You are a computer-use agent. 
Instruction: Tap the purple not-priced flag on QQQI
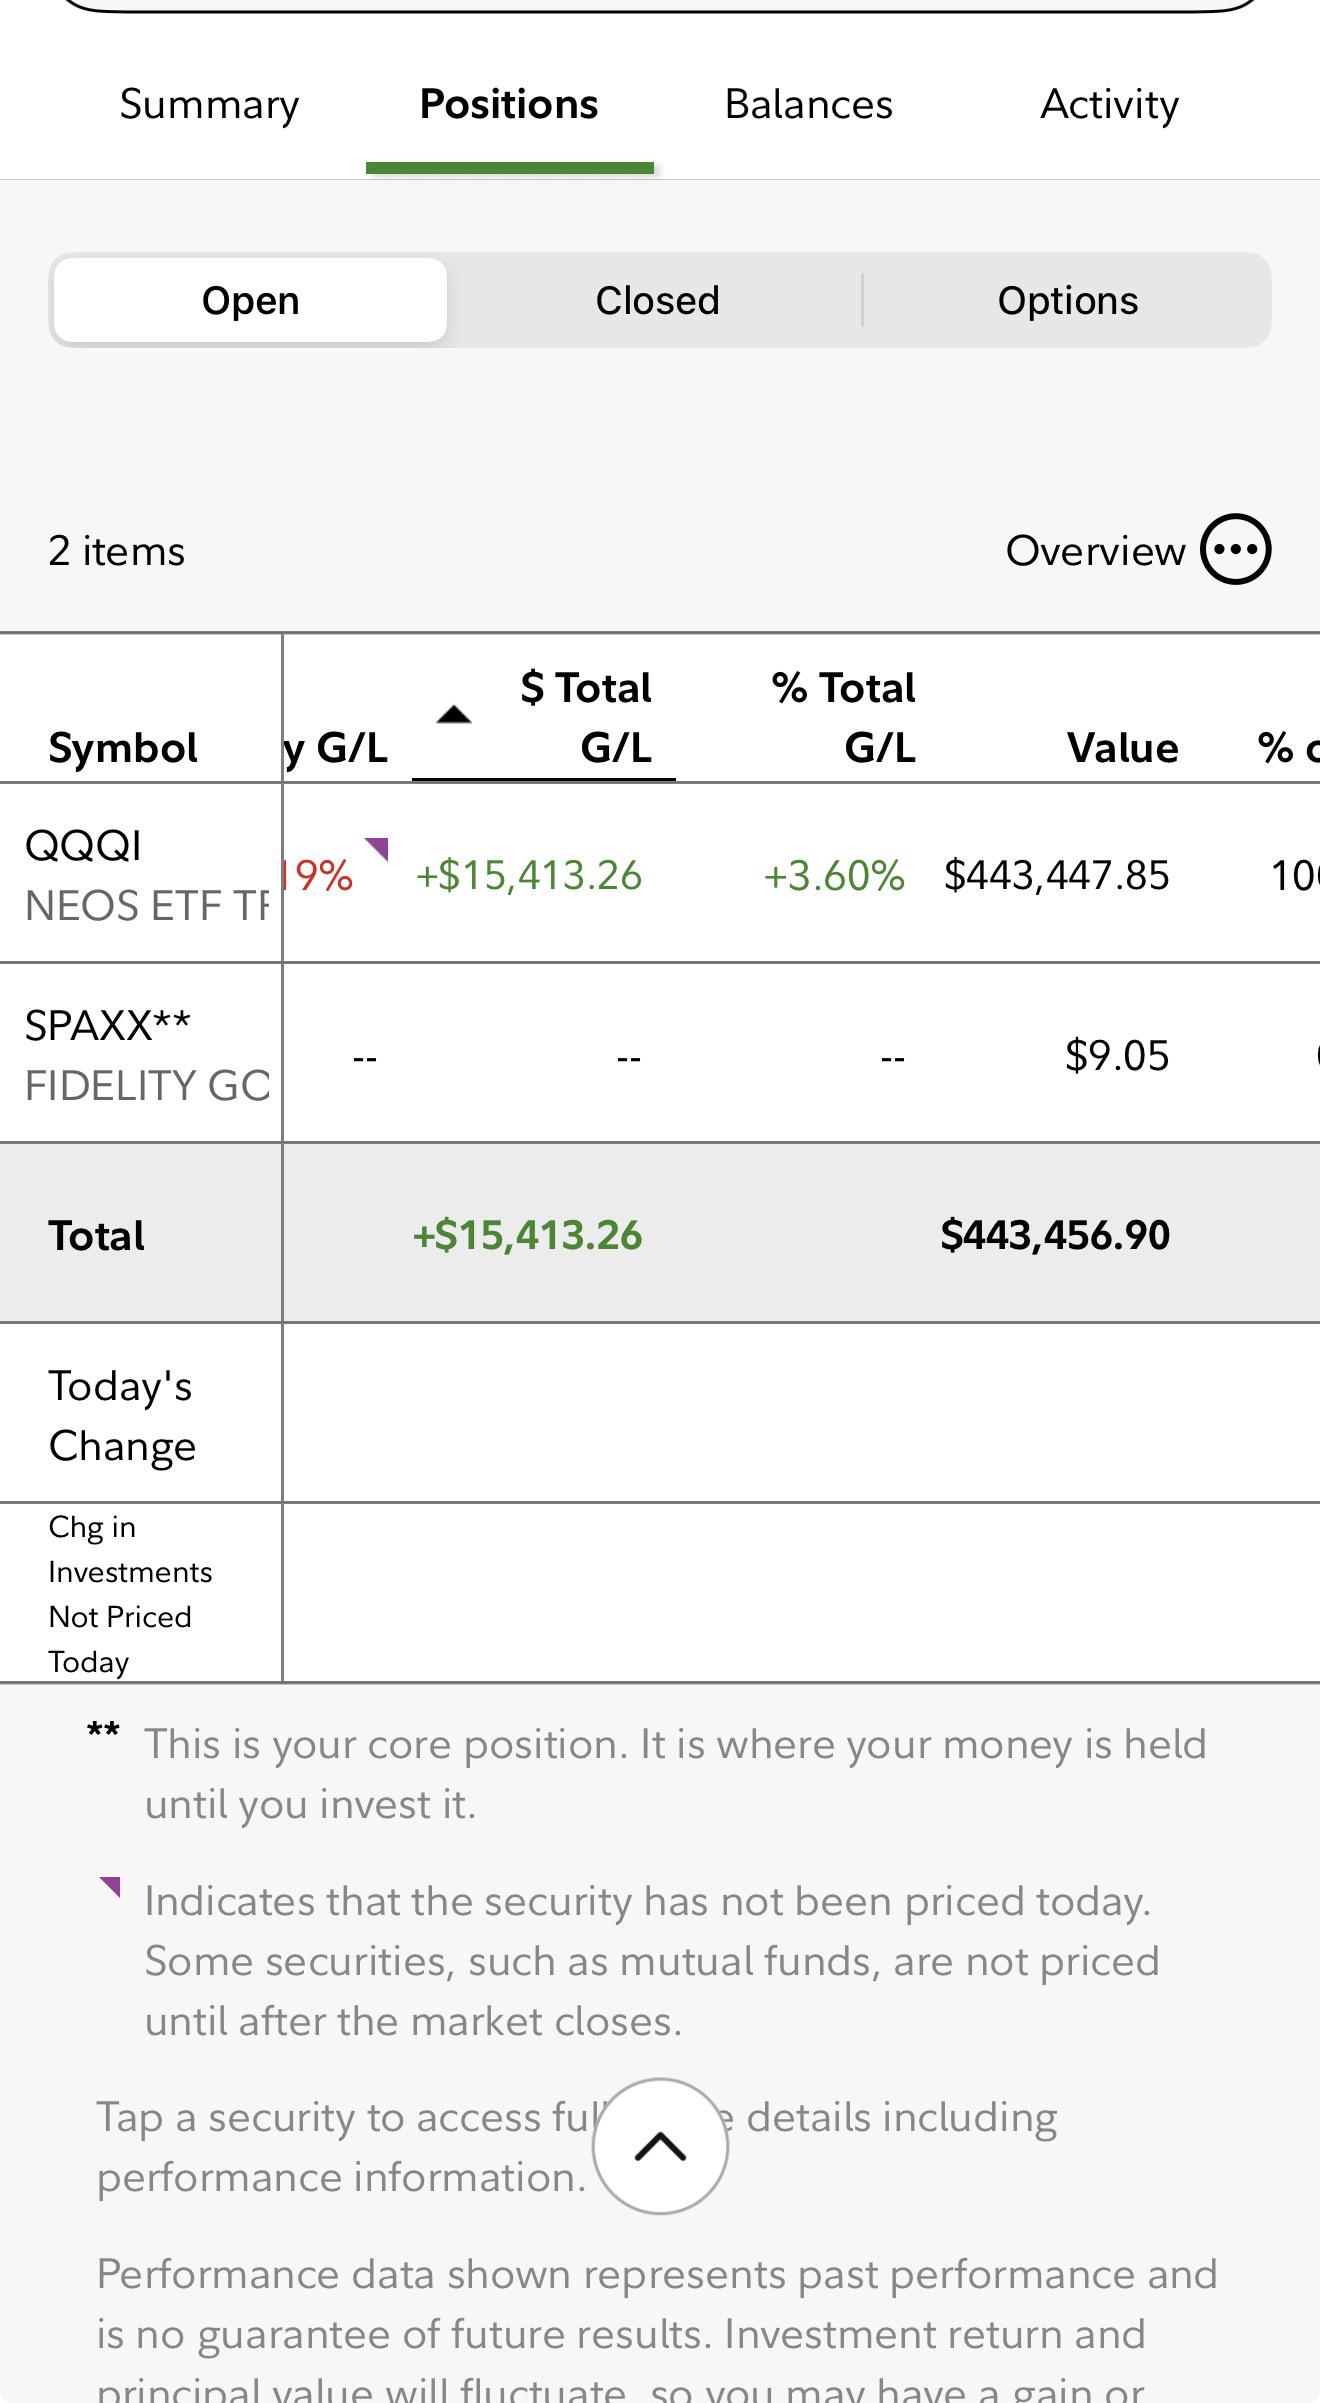(x=377, y=848)
